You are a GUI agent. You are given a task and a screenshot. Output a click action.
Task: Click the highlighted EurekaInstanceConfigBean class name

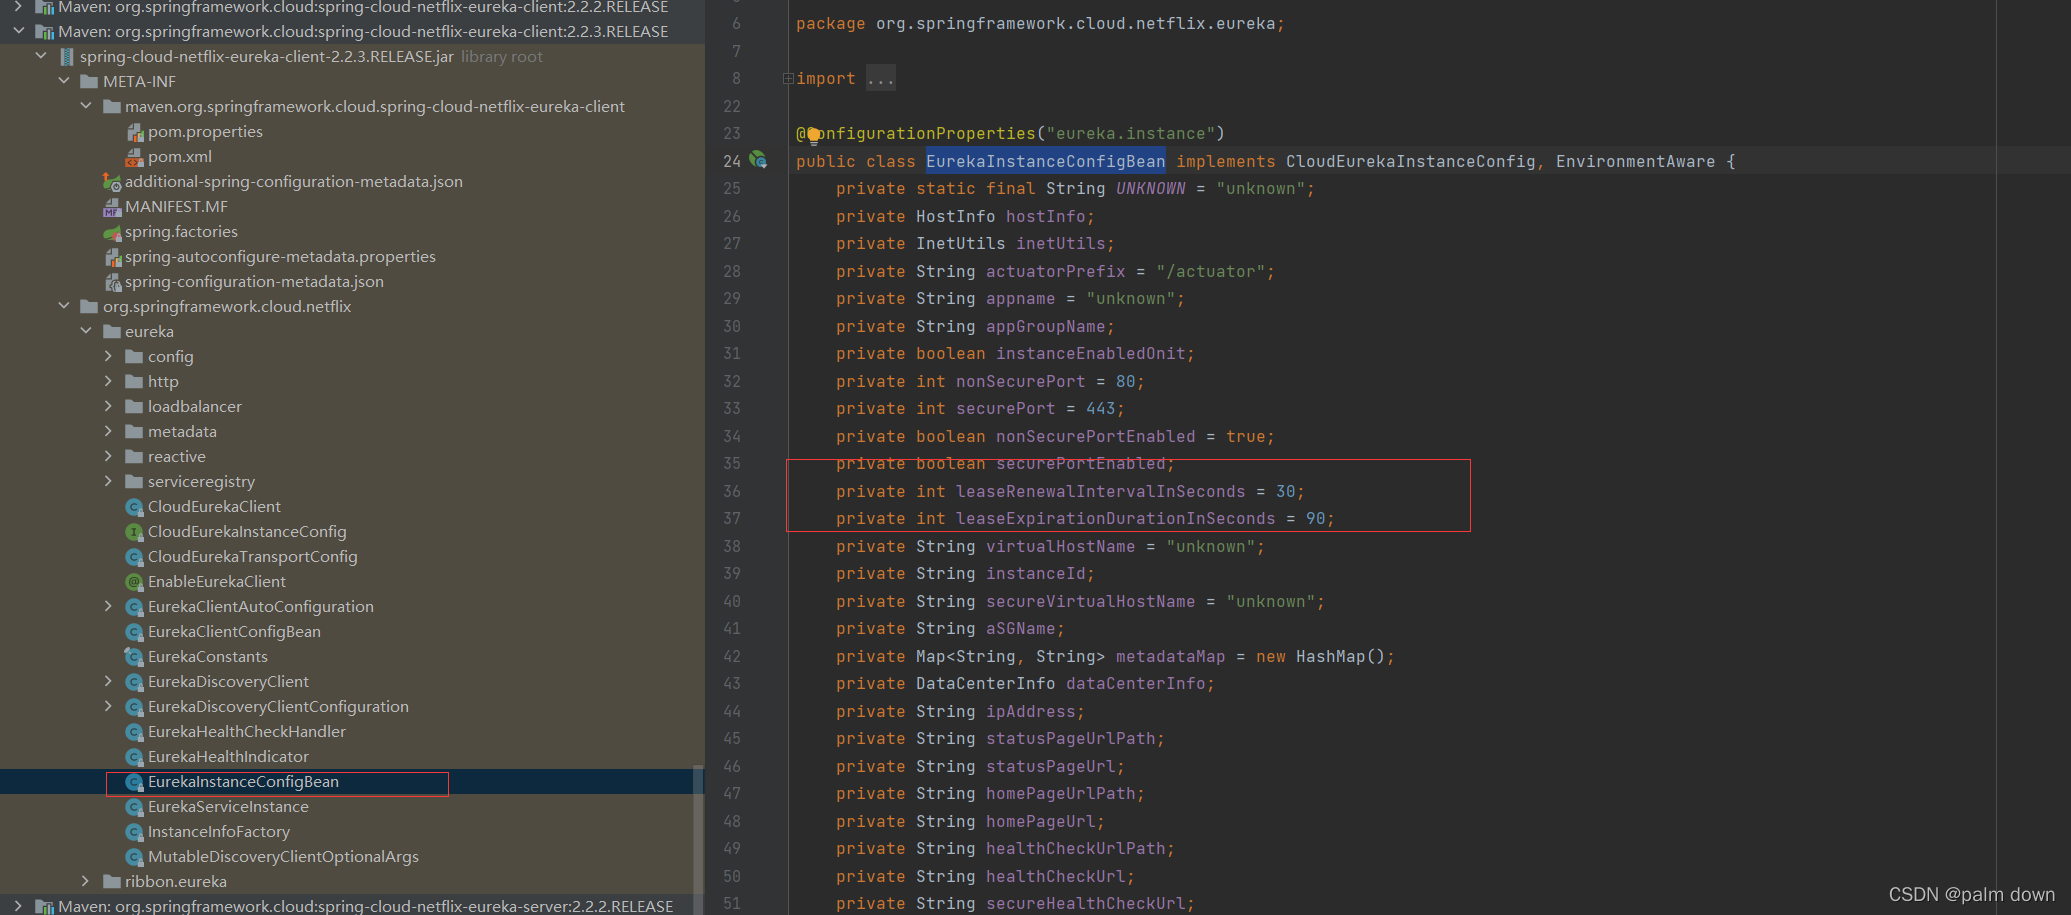1045,161
